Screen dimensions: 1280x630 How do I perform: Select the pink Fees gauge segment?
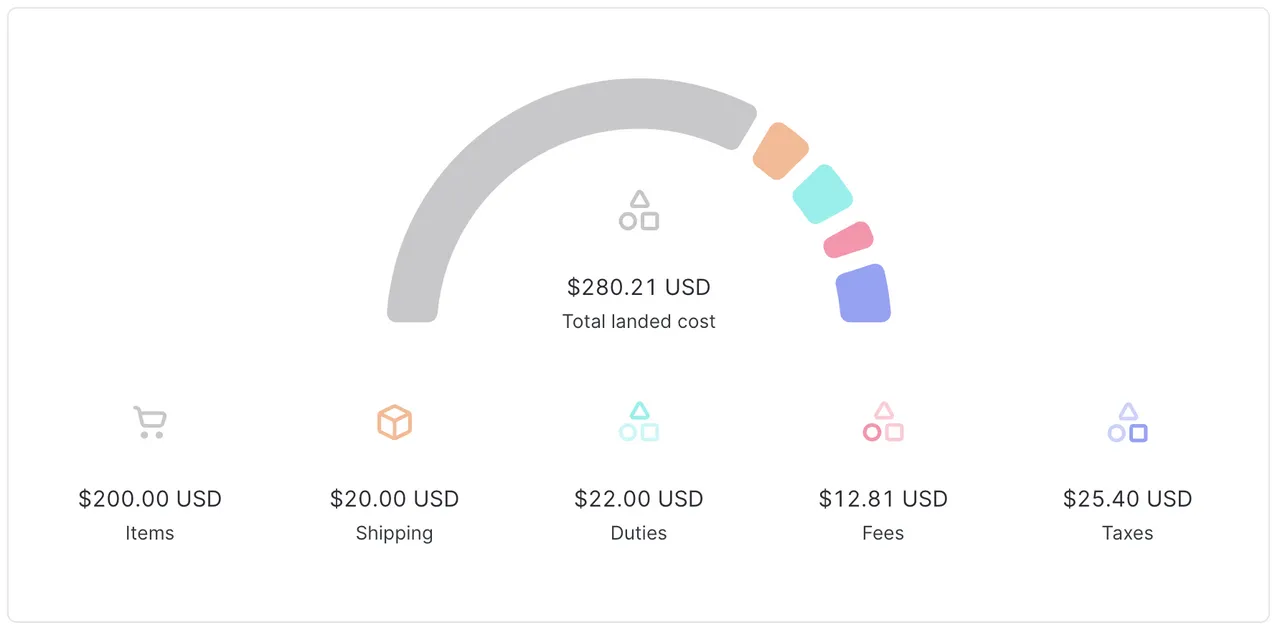pyautogui.click(x=848, y=240)
